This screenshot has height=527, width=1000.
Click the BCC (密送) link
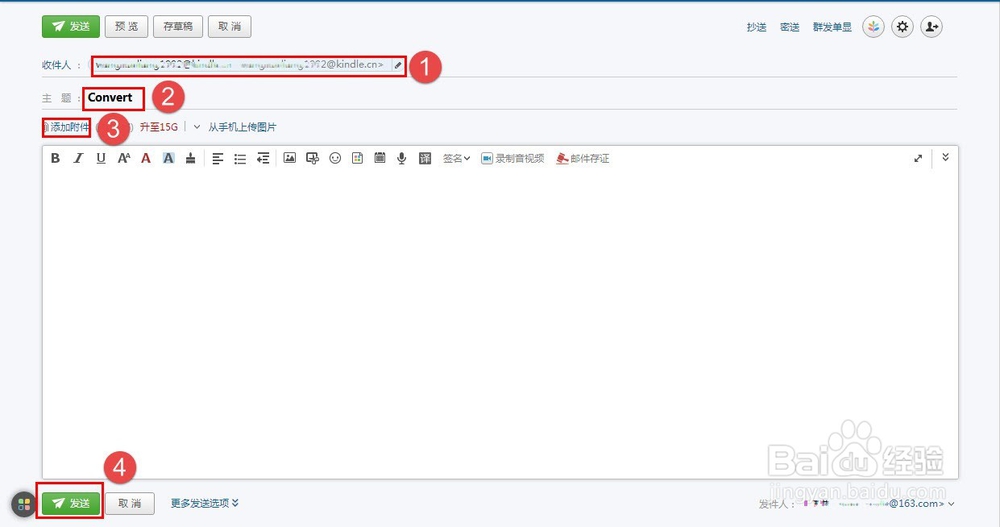coord(790,27)
